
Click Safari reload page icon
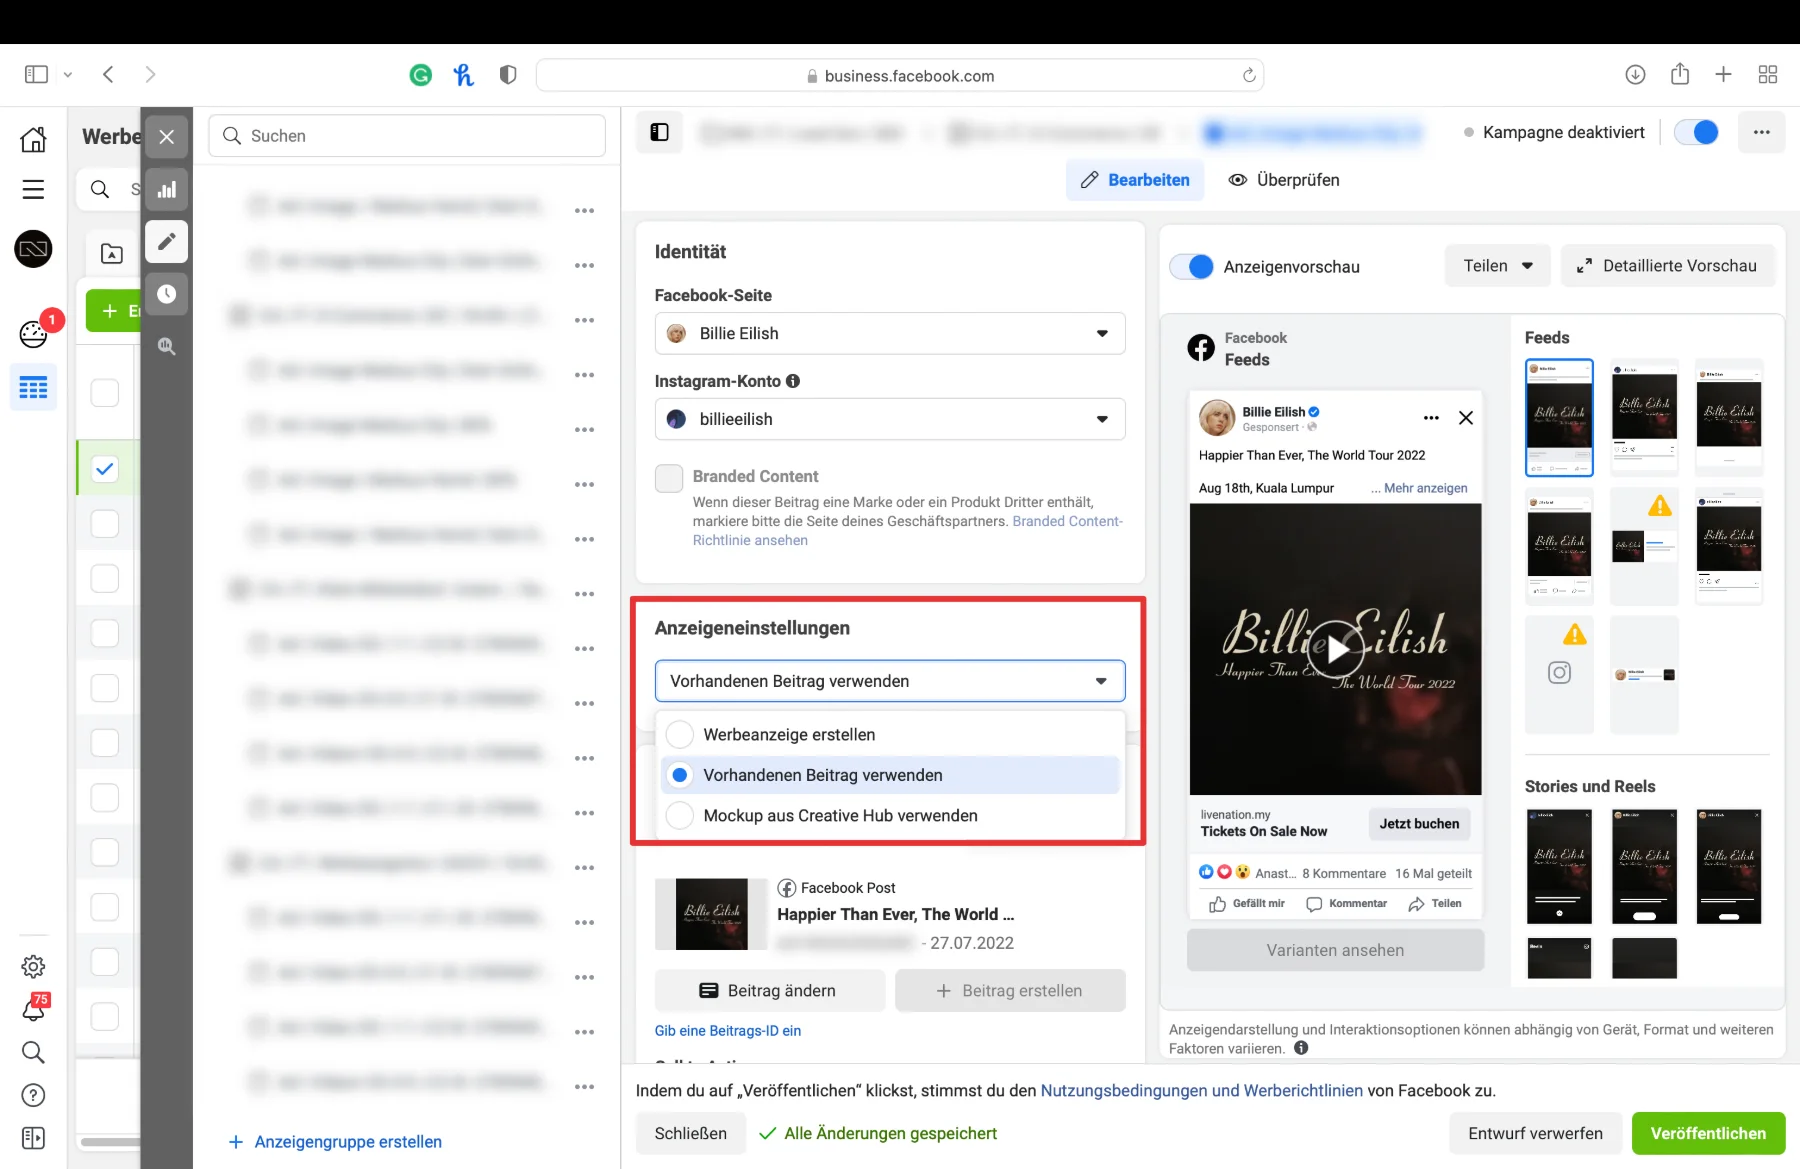(x=1249, y=75)
